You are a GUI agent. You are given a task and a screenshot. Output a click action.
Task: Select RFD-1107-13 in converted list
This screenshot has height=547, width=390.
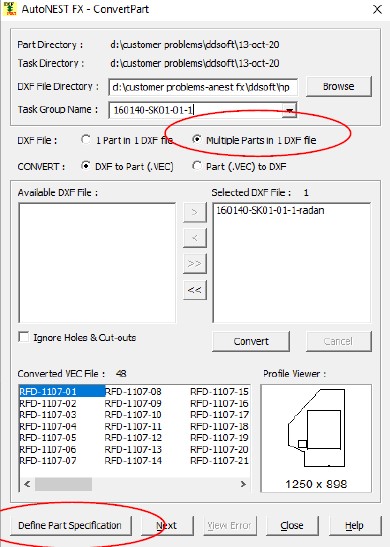point(133,449)
